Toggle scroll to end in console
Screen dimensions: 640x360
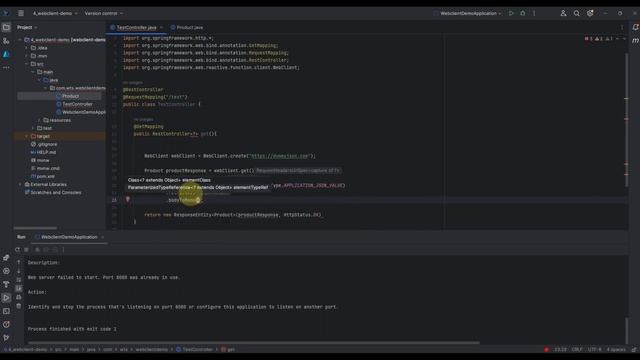pos(19,289)
